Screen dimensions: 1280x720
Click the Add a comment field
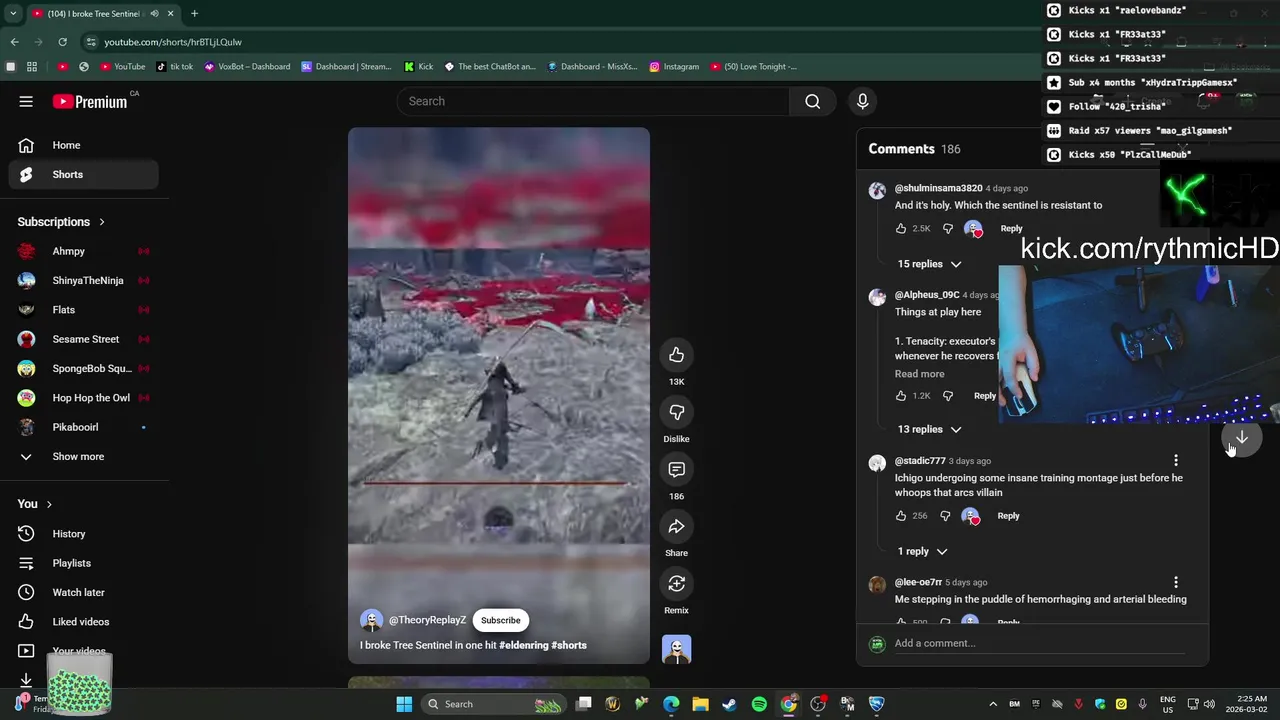tap(1040, 643)
